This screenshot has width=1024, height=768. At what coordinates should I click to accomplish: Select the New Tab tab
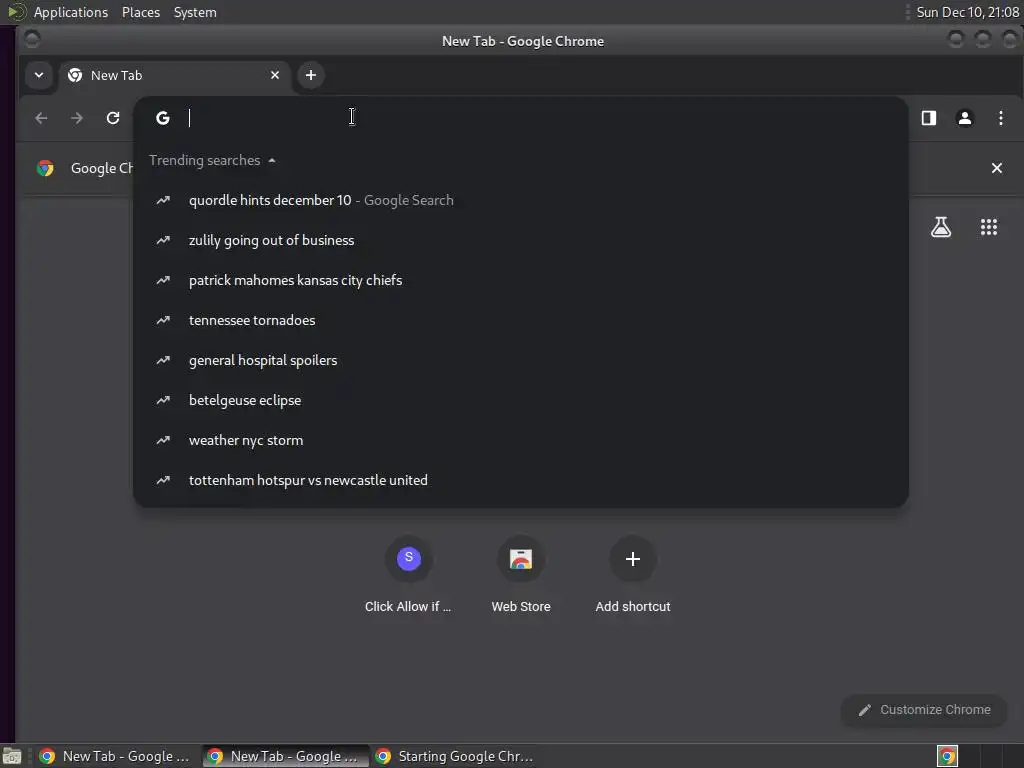174,75
